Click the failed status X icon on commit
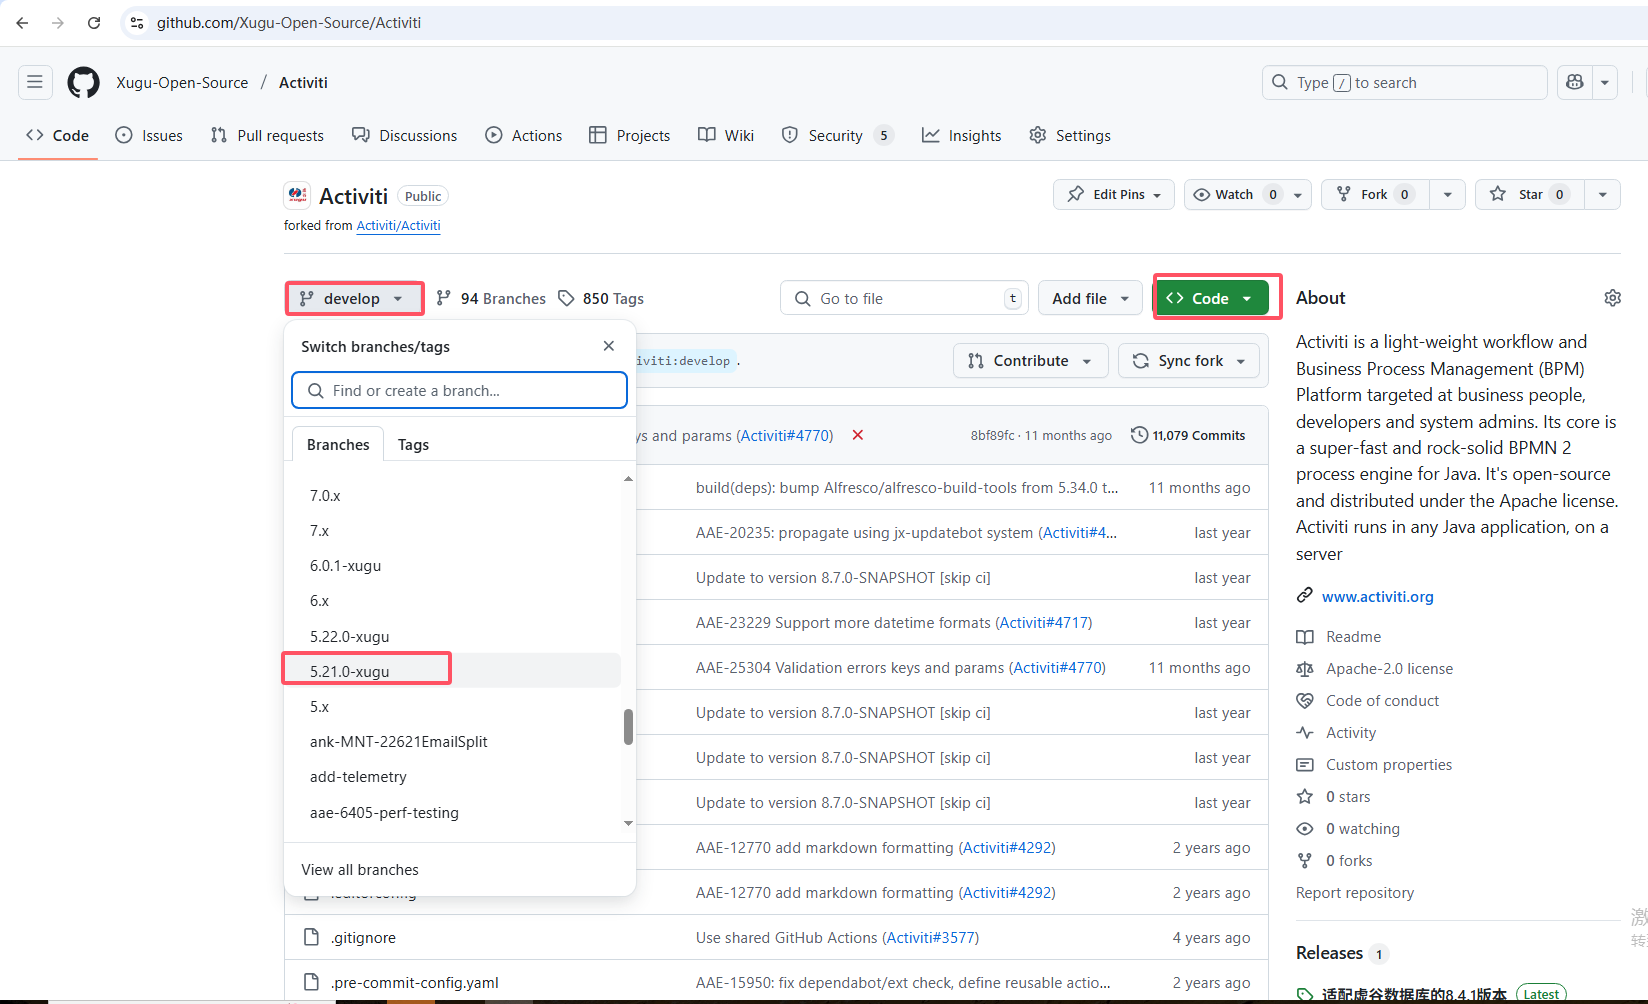Screen dimensions: 1648x1004 tap(857, 435)
